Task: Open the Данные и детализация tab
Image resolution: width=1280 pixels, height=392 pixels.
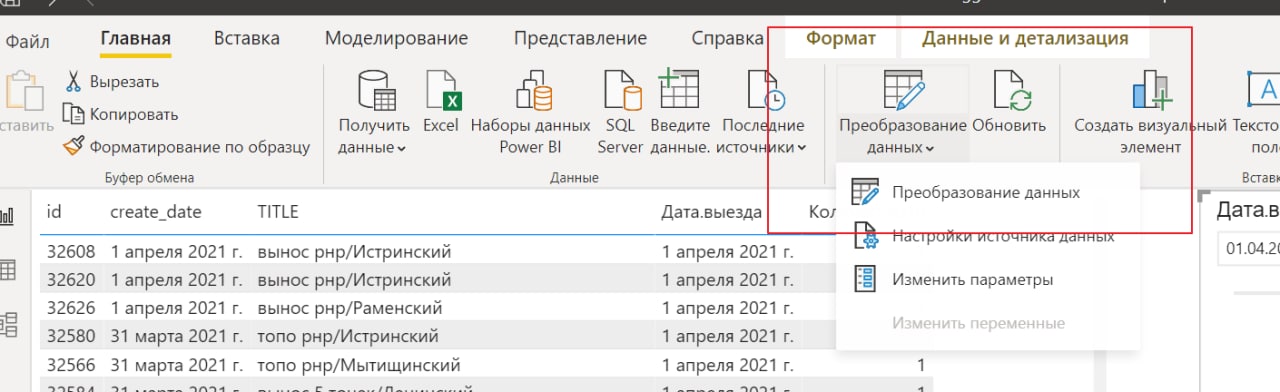Action: (1025, 39)
